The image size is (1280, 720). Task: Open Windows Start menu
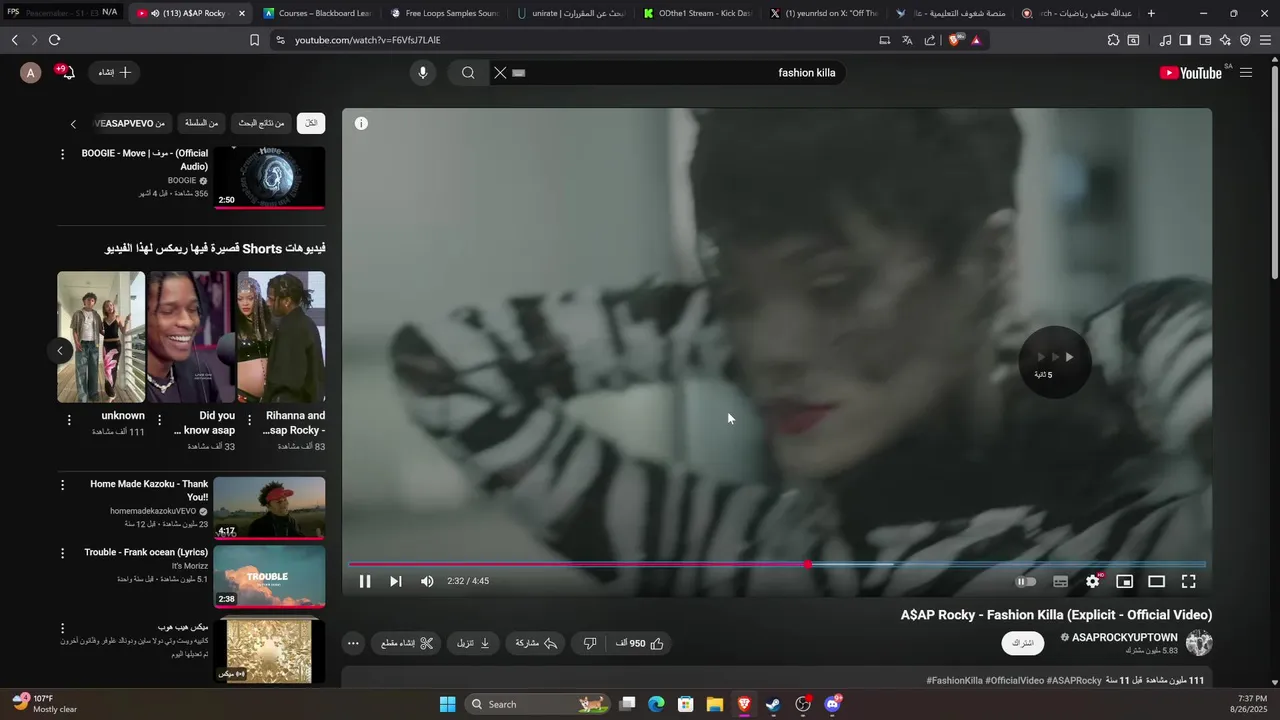point(447,704)
